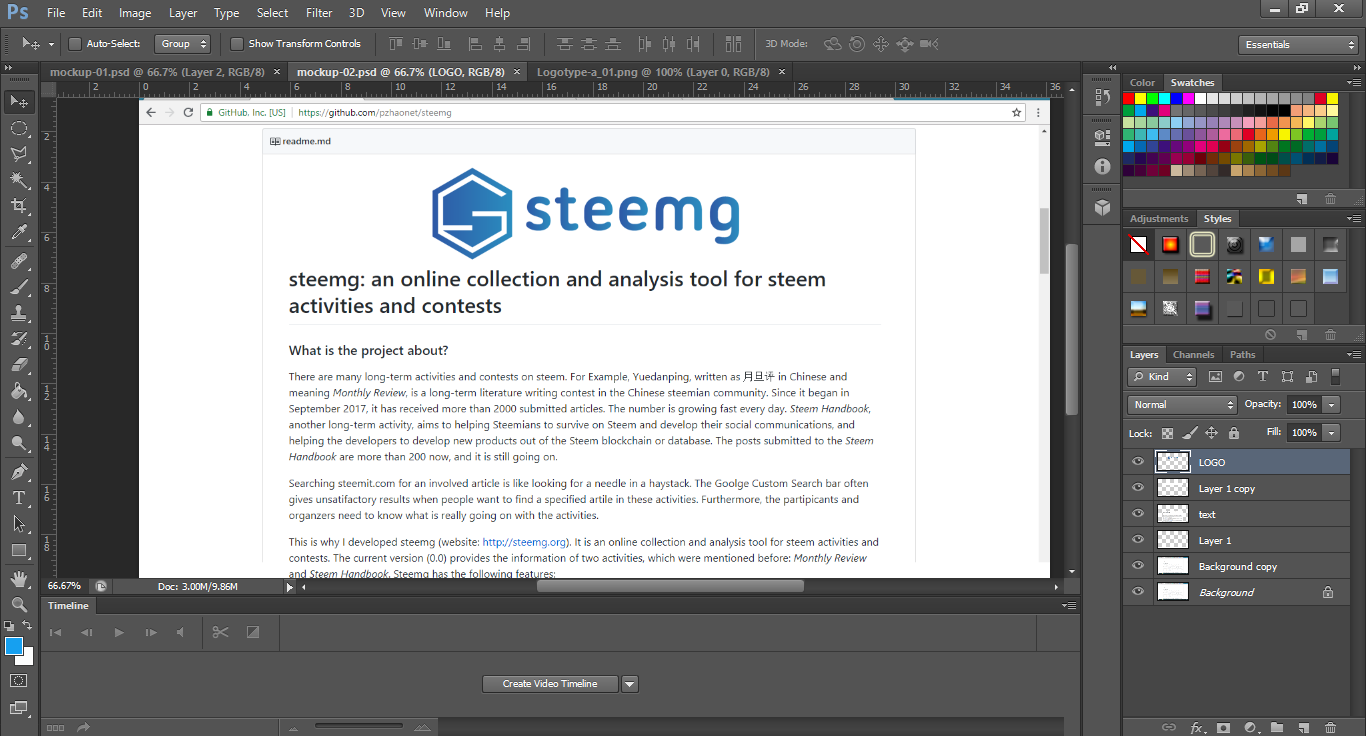Image resolution: width=1366 pixels, height=736 pixels.
Task: Select the Clone Stamp tool
Action: 19,313
